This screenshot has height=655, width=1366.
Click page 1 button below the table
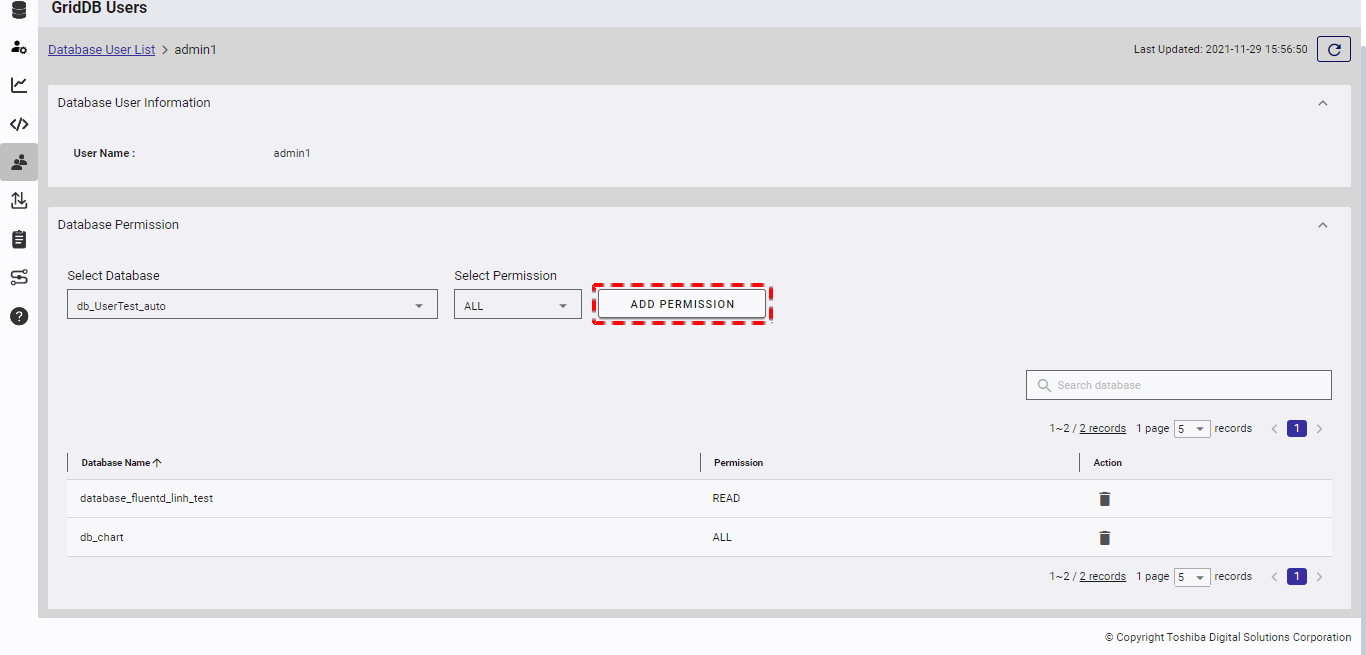(x=1297, y=577)
